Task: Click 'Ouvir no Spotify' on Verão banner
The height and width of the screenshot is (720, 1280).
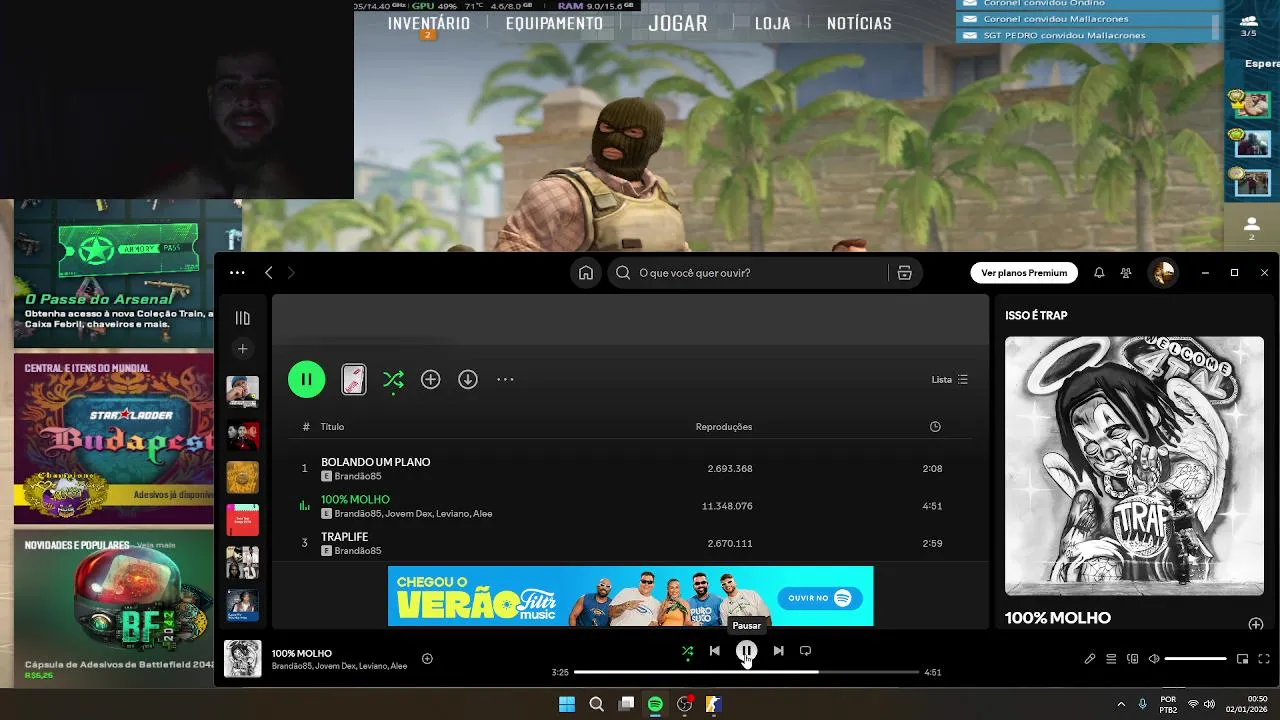Action: pos(820,598)
